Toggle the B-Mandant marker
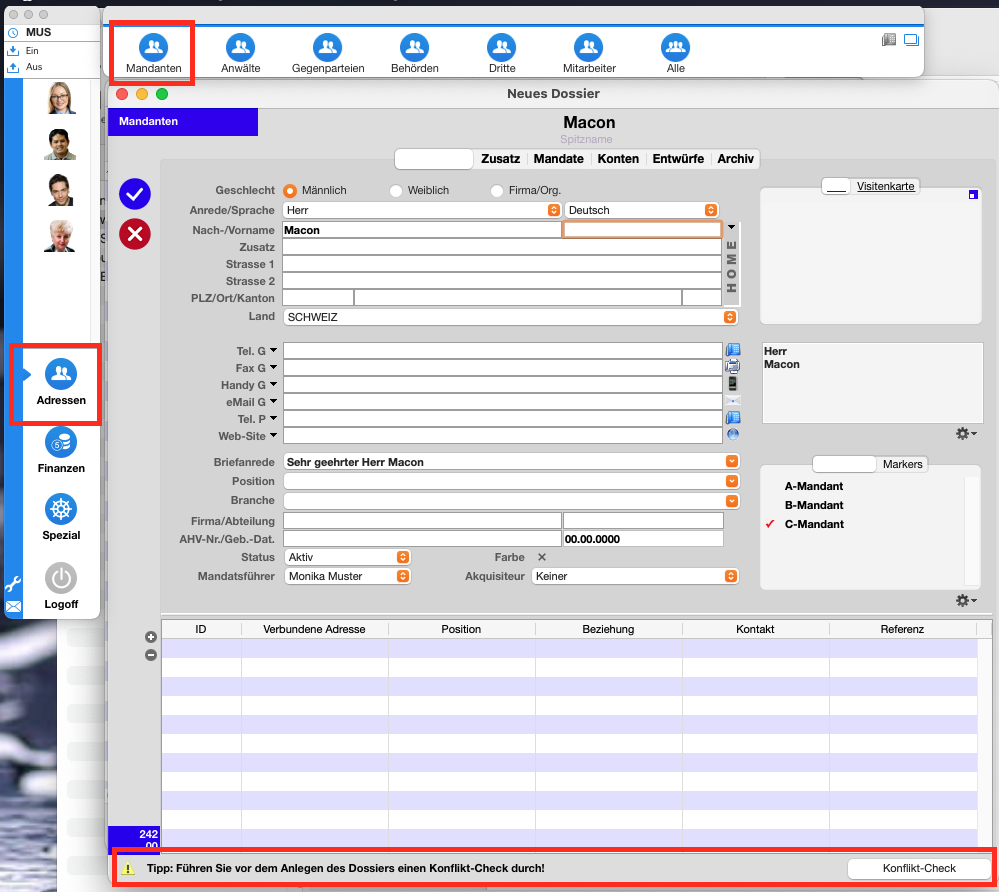 click(x=814, y=505)
